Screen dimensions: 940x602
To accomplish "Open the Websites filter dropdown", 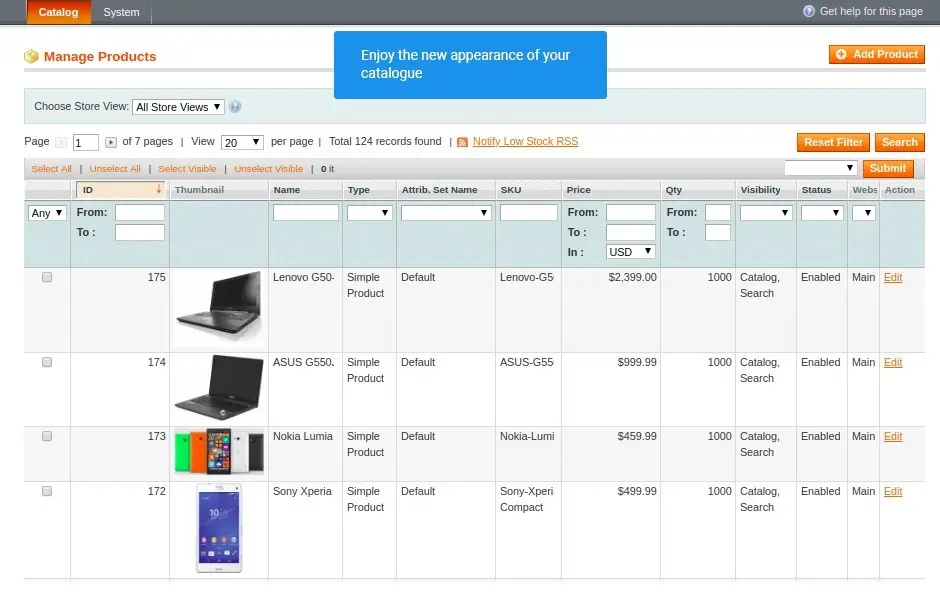I will click(x=863, y=213).
